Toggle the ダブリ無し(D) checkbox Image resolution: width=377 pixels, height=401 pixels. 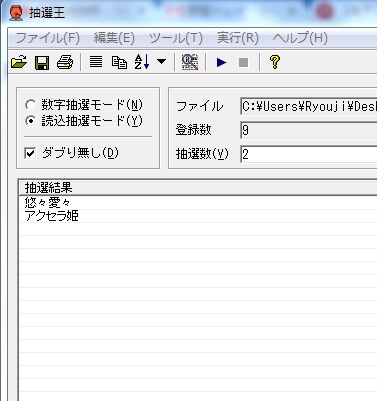30,153
